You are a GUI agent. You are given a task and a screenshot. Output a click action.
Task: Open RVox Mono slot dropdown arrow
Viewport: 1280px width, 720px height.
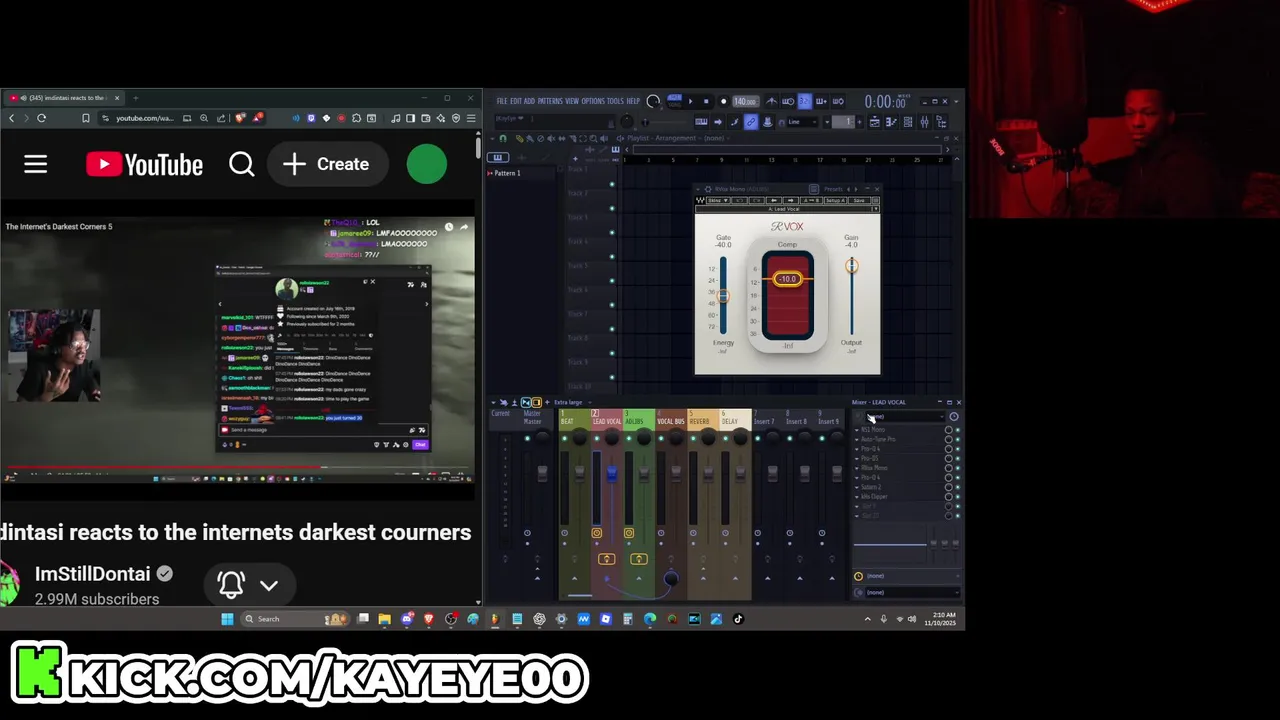(857, 468)
